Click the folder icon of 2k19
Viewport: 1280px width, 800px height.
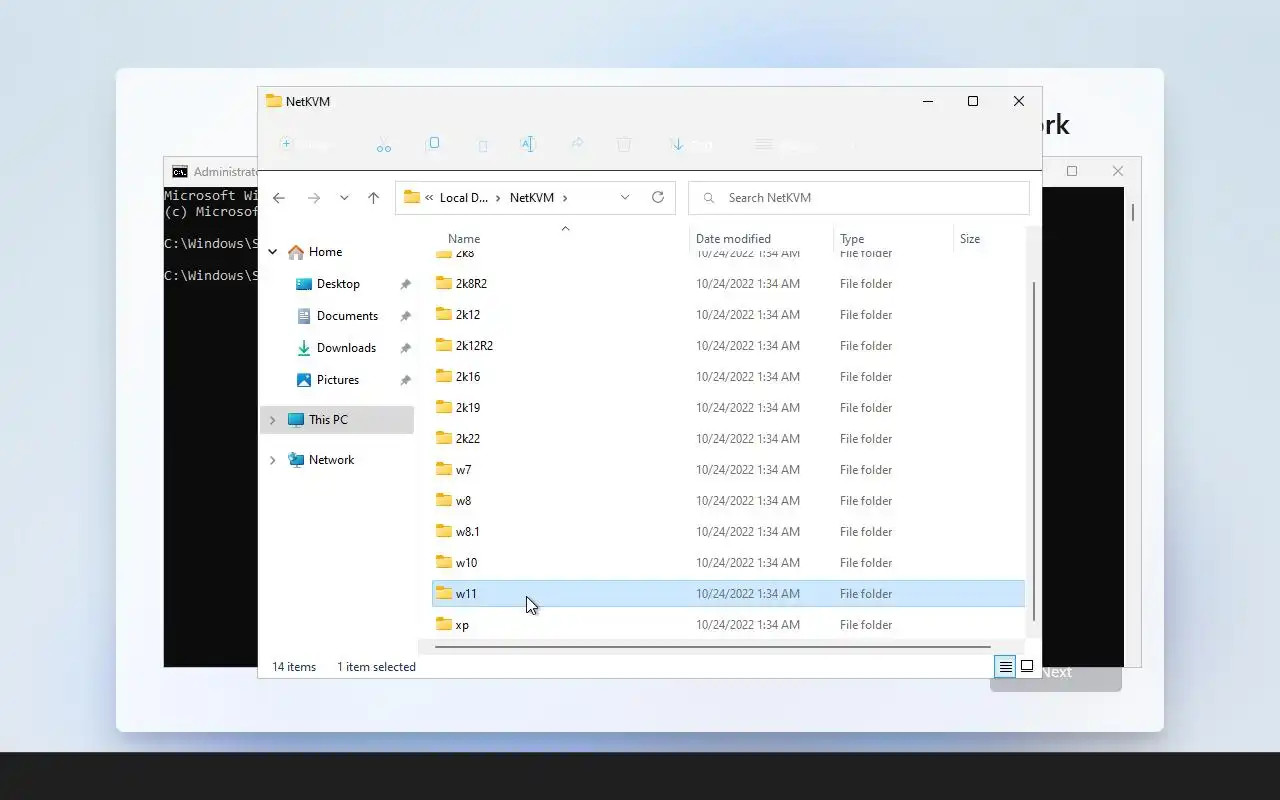point(444,407)
